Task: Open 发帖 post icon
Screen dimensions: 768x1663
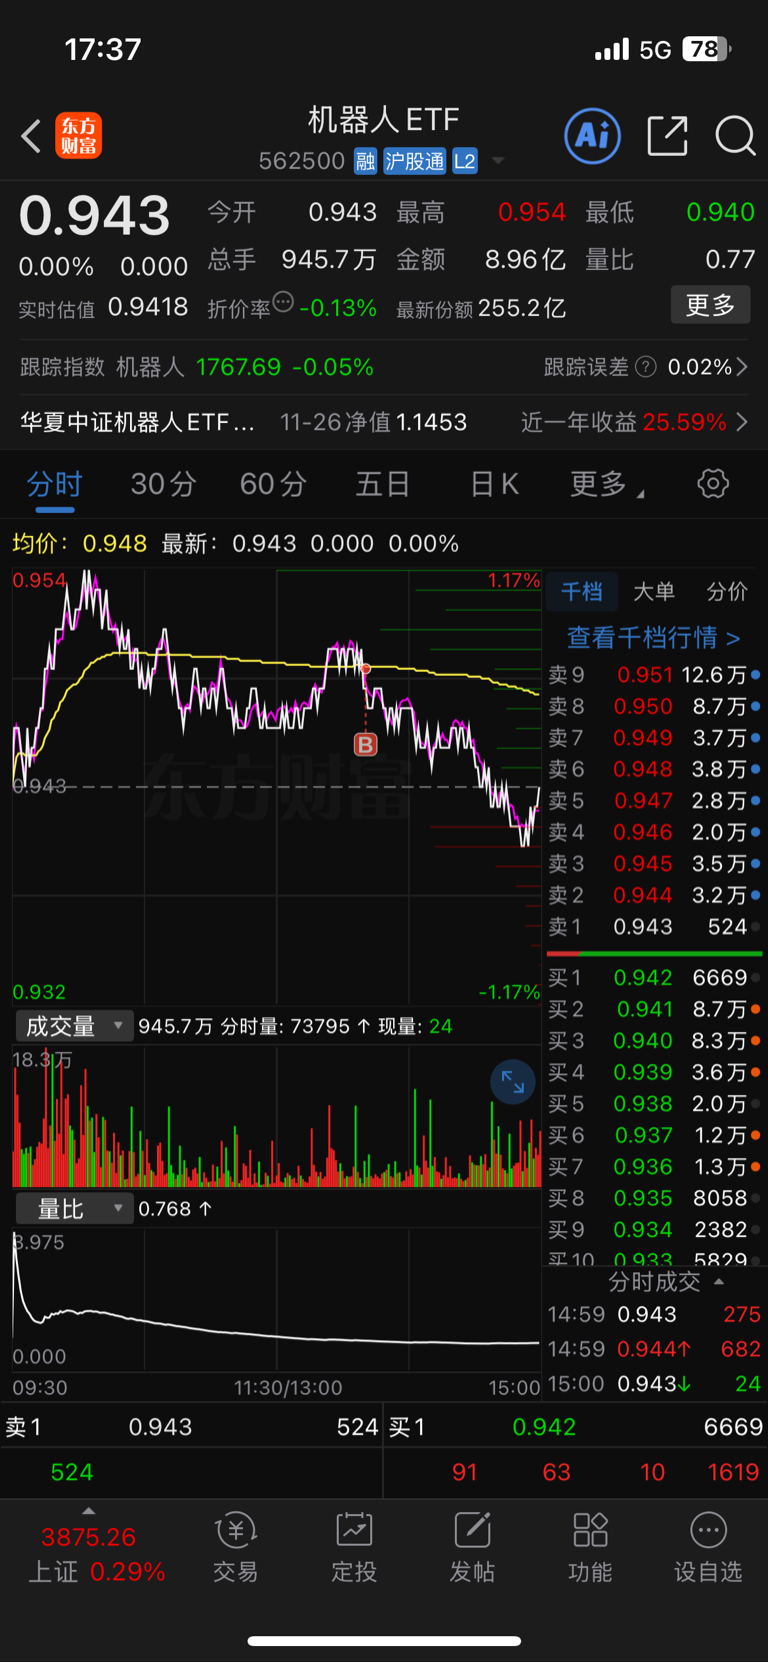Action: 472,1548
